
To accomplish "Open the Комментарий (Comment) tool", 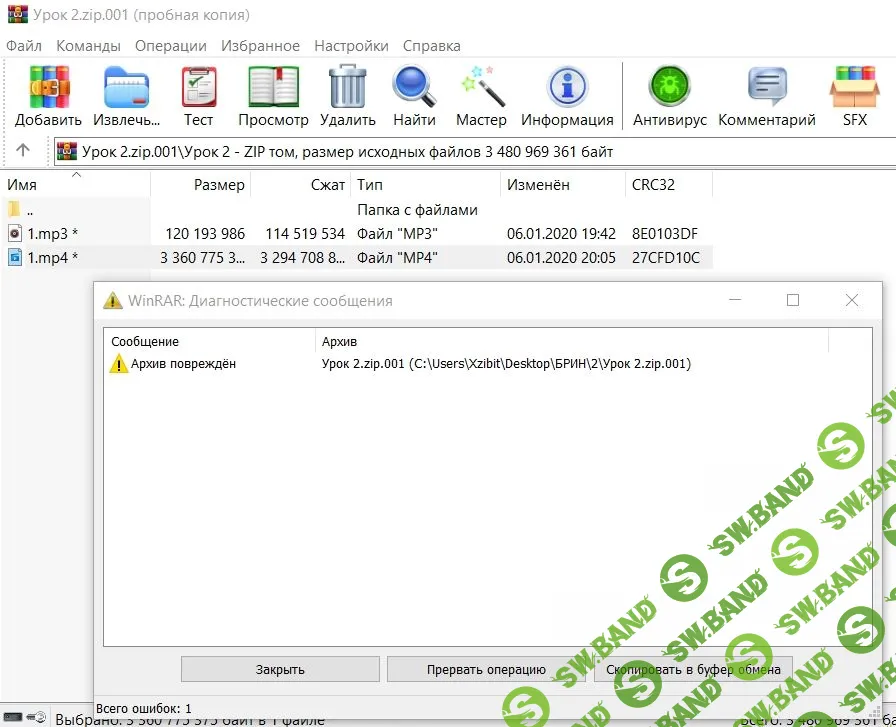I will point(766,96).
